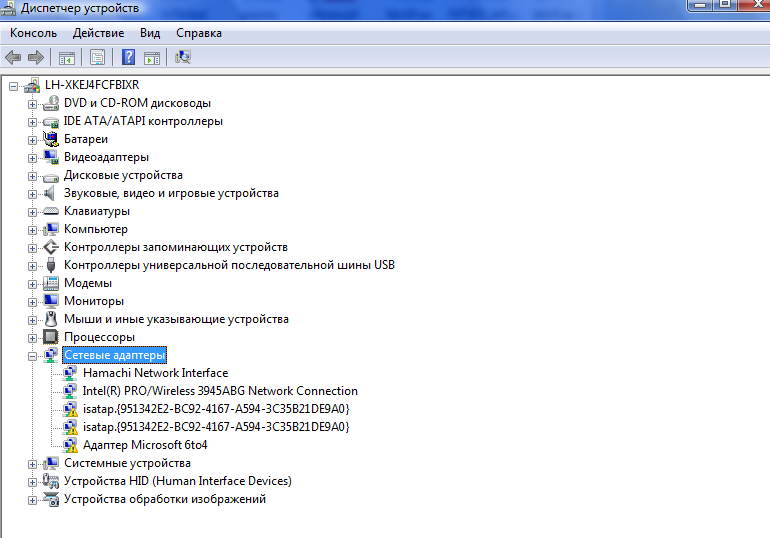Screen dimensions: 770x538
Task: Expand Системные устройства
Action: tap(32, 464)
